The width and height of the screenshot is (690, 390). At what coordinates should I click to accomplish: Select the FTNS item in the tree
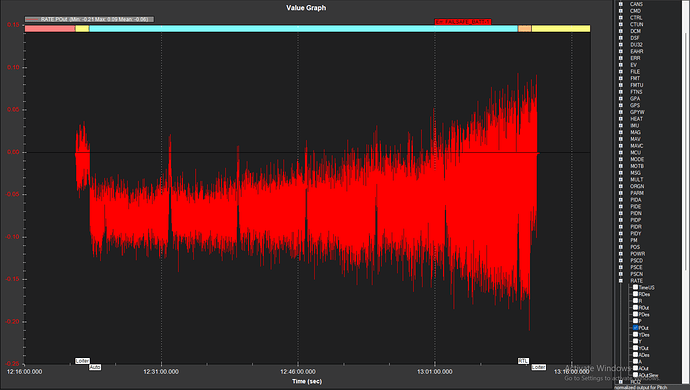636,92
